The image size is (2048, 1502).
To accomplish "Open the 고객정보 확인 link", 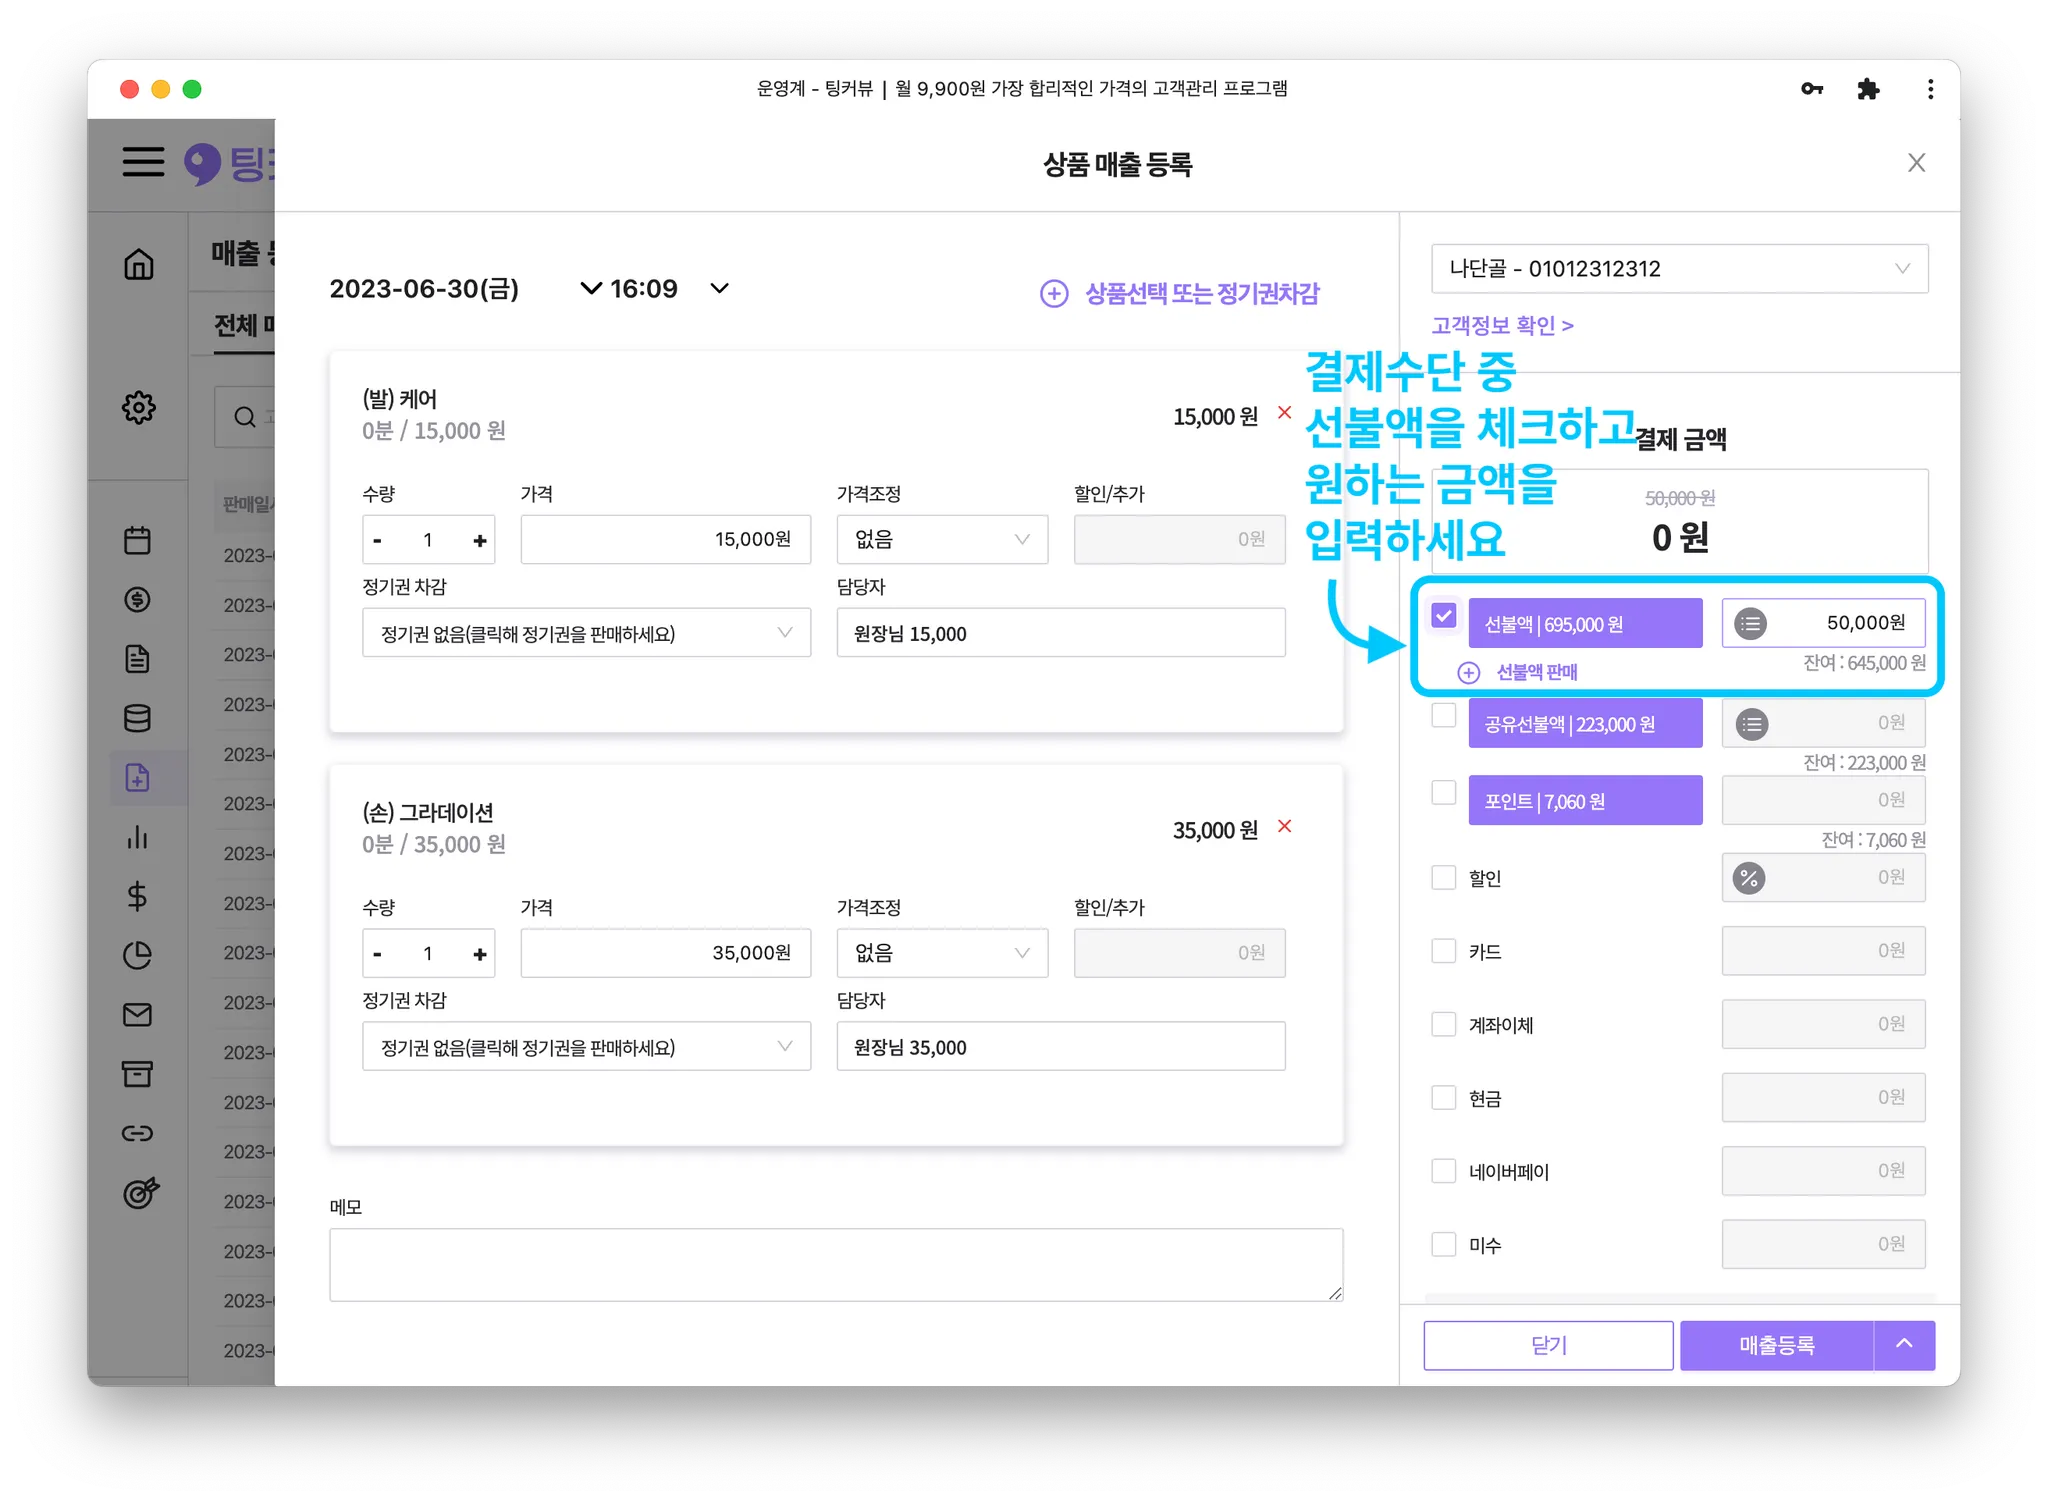I will pos(1501,325).
